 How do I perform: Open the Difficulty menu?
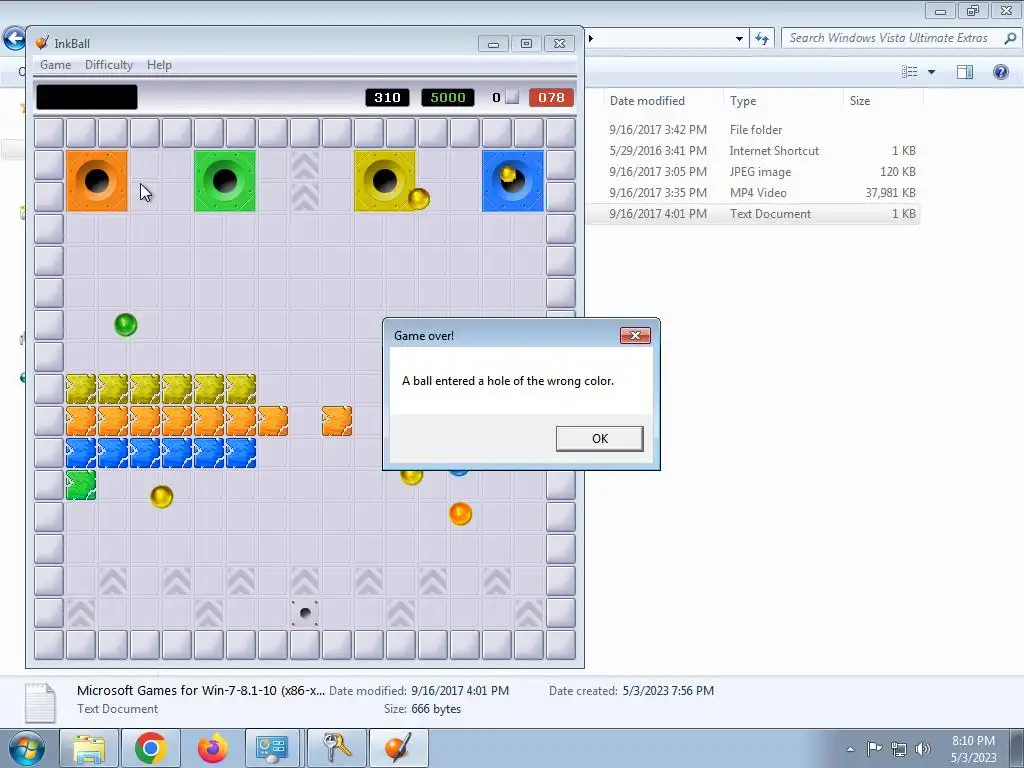tap(108, 65)
